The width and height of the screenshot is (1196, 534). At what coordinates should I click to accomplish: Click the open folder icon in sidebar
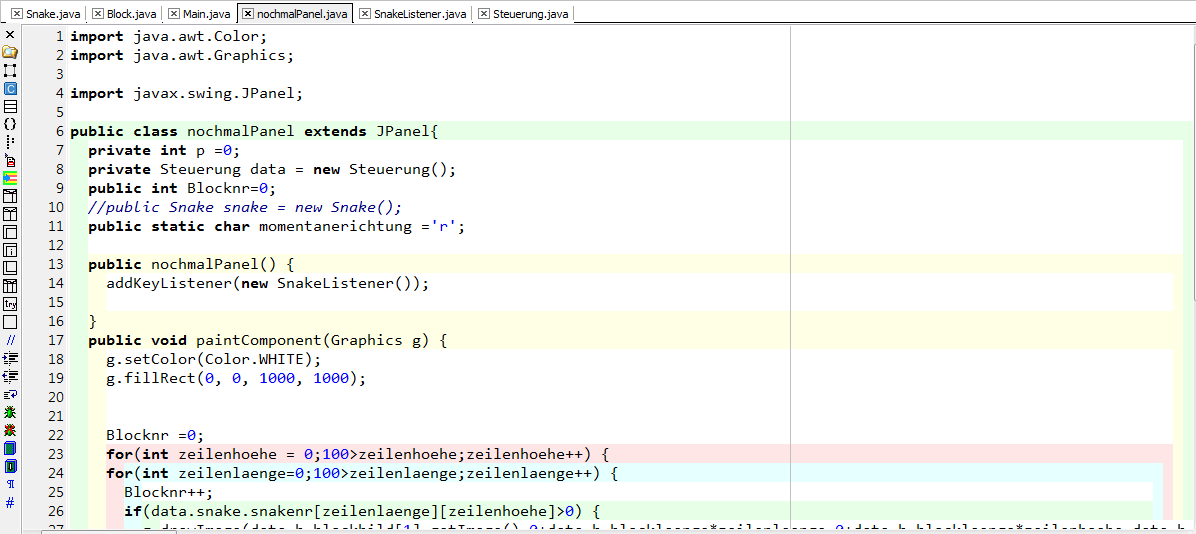pos(10,52)
